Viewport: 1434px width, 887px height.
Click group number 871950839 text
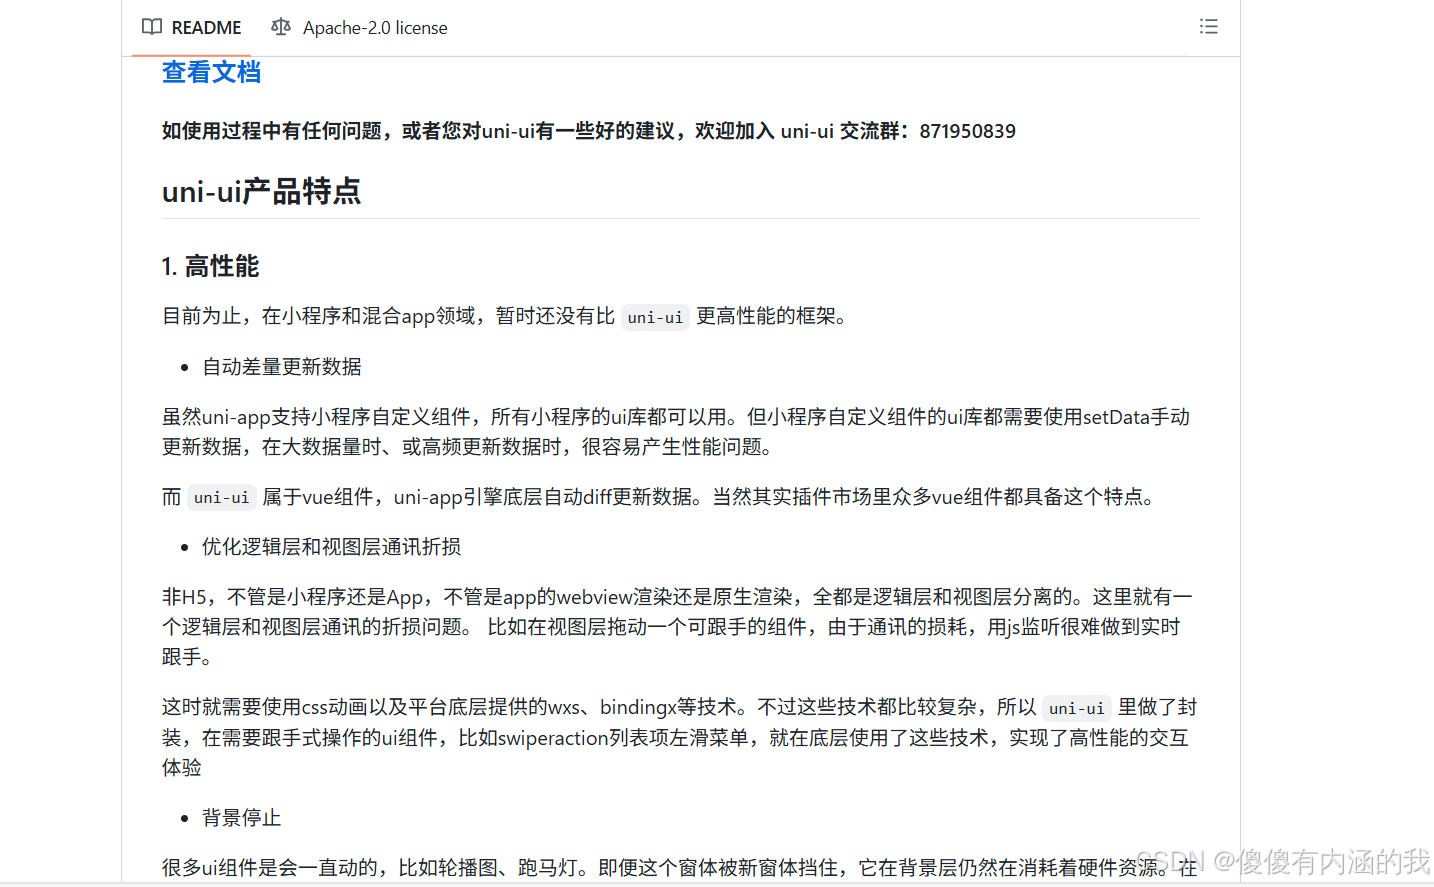(967, 131)
